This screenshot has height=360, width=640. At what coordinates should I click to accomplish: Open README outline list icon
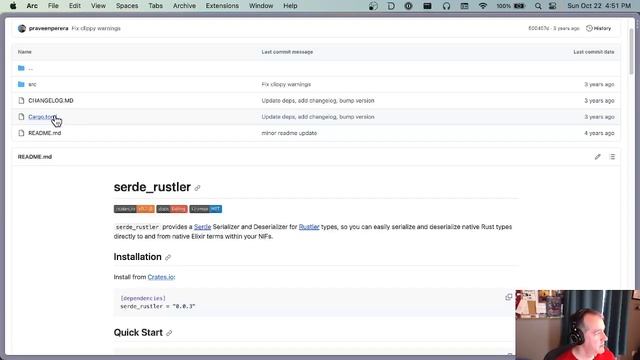[612, 157]
